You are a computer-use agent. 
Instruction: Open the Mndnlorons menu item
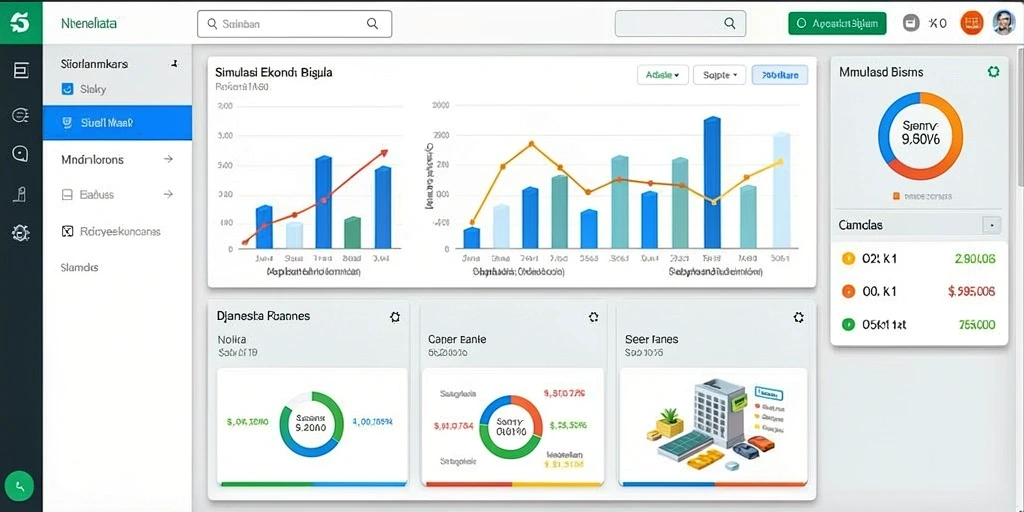[118, 159]
